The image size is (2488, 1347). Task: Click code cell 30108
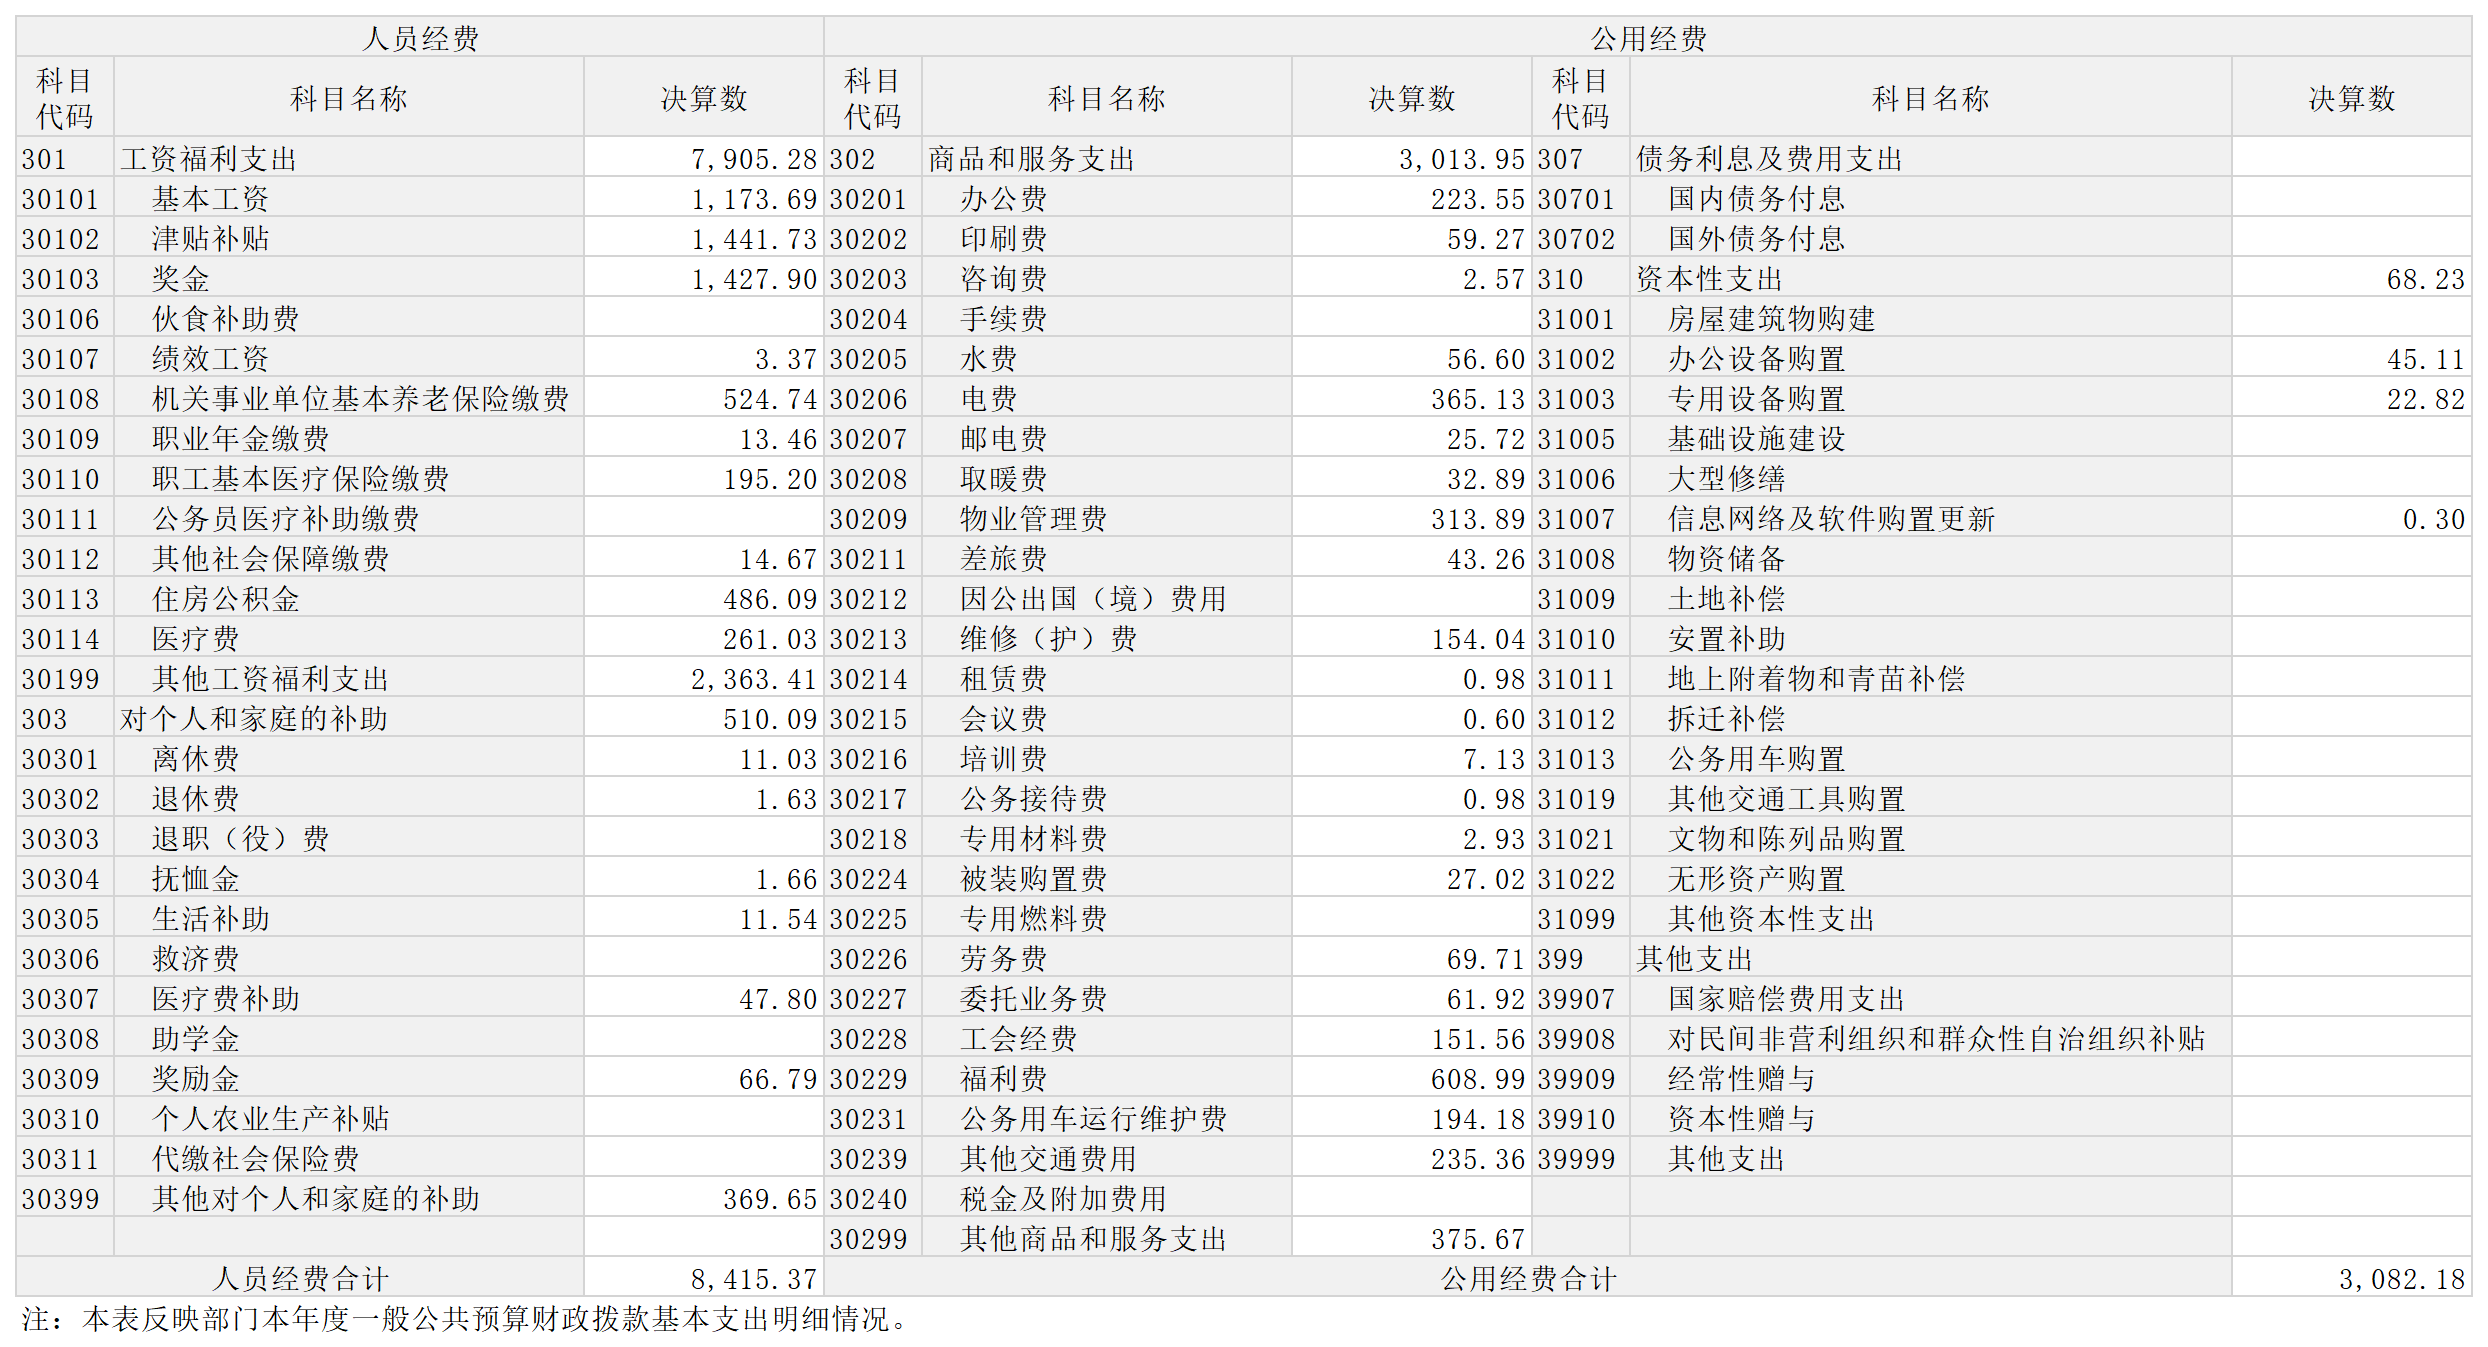(61, 399)
